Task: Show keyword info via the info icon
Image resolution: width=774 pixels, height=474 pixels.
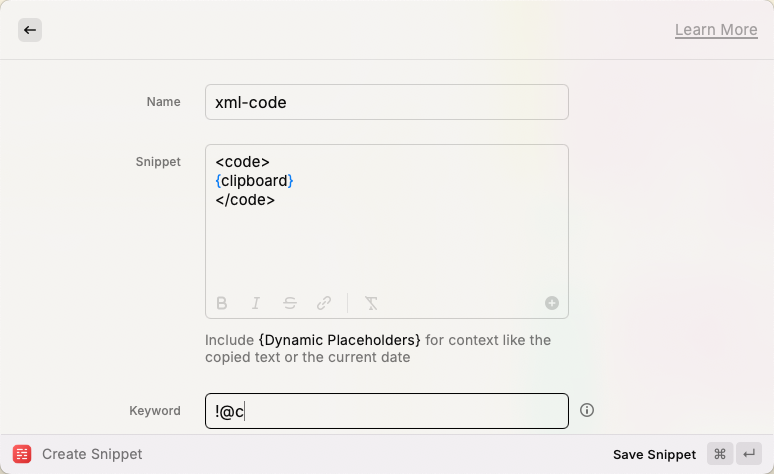Action: click(587, 410)
